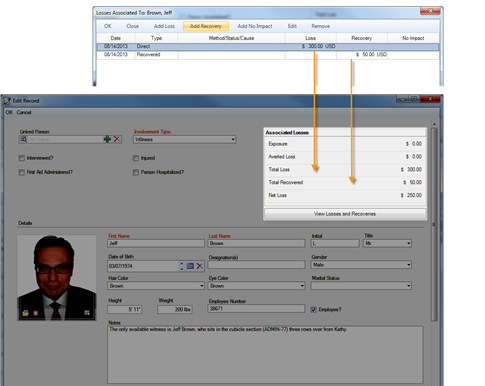485x386 pixels.
Task: Click the View Losses and Recoveries button
Action: [x=345, y=214]
